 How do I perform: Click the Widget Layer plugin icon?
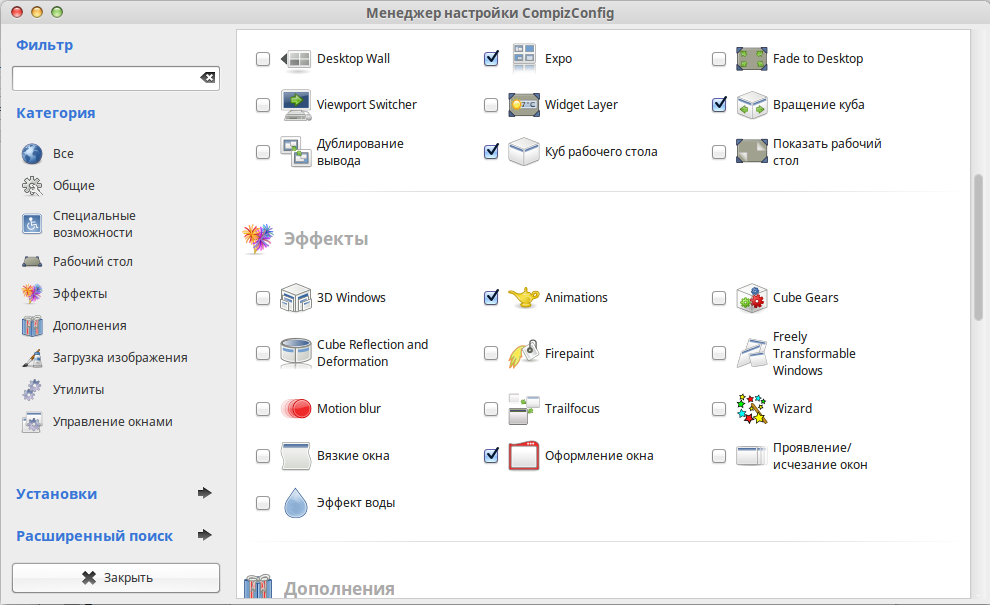point(523,105)
